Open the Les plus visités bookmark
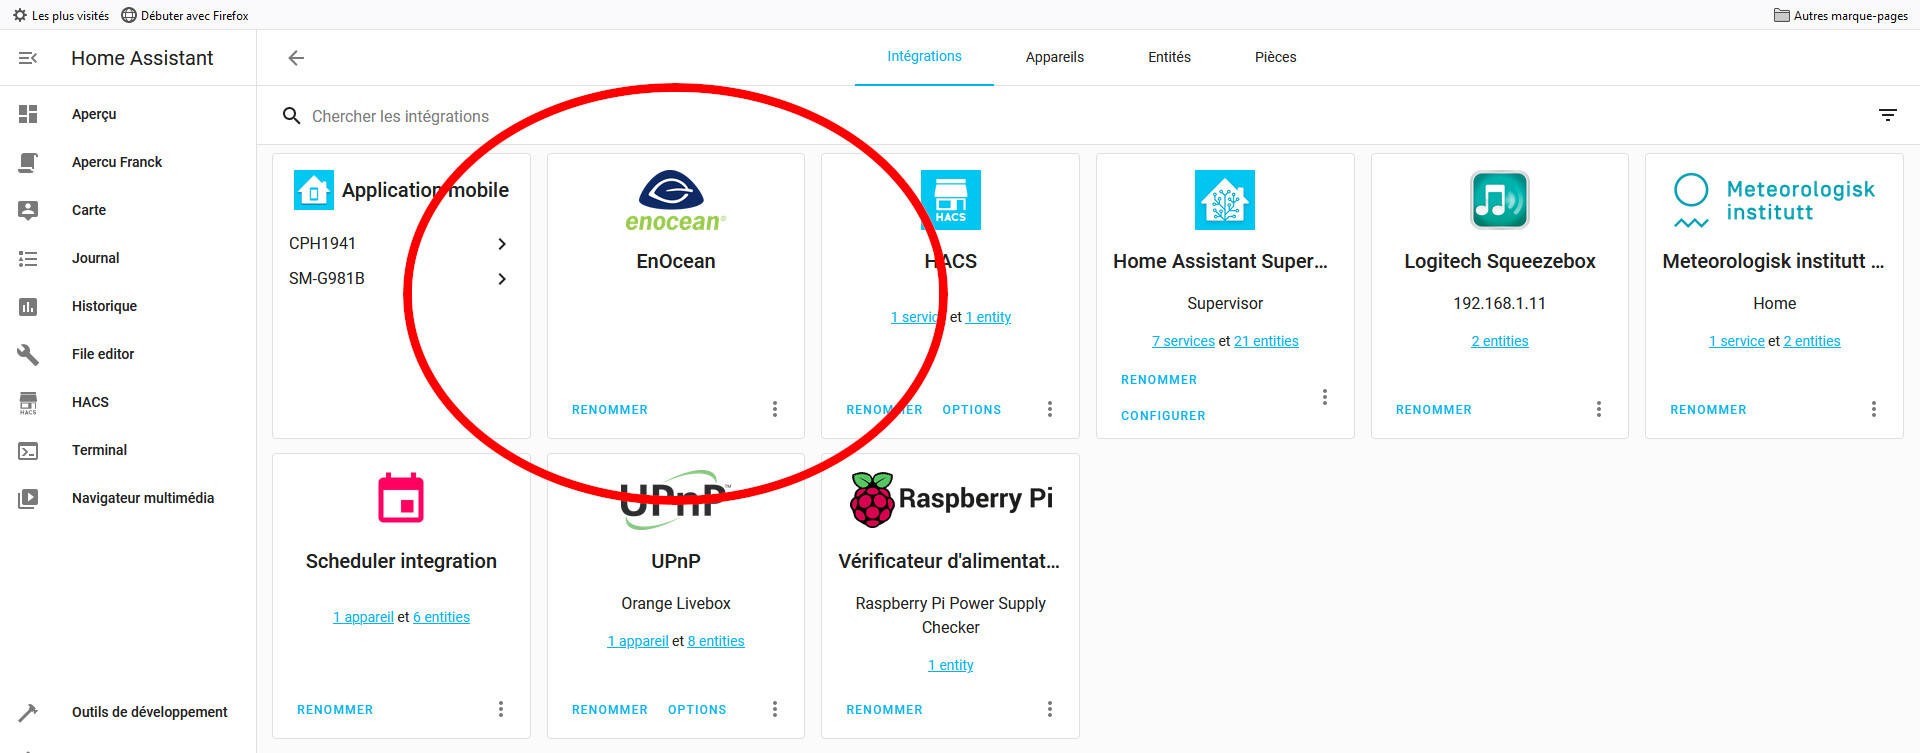1932x753 pixels. [61, 15]
